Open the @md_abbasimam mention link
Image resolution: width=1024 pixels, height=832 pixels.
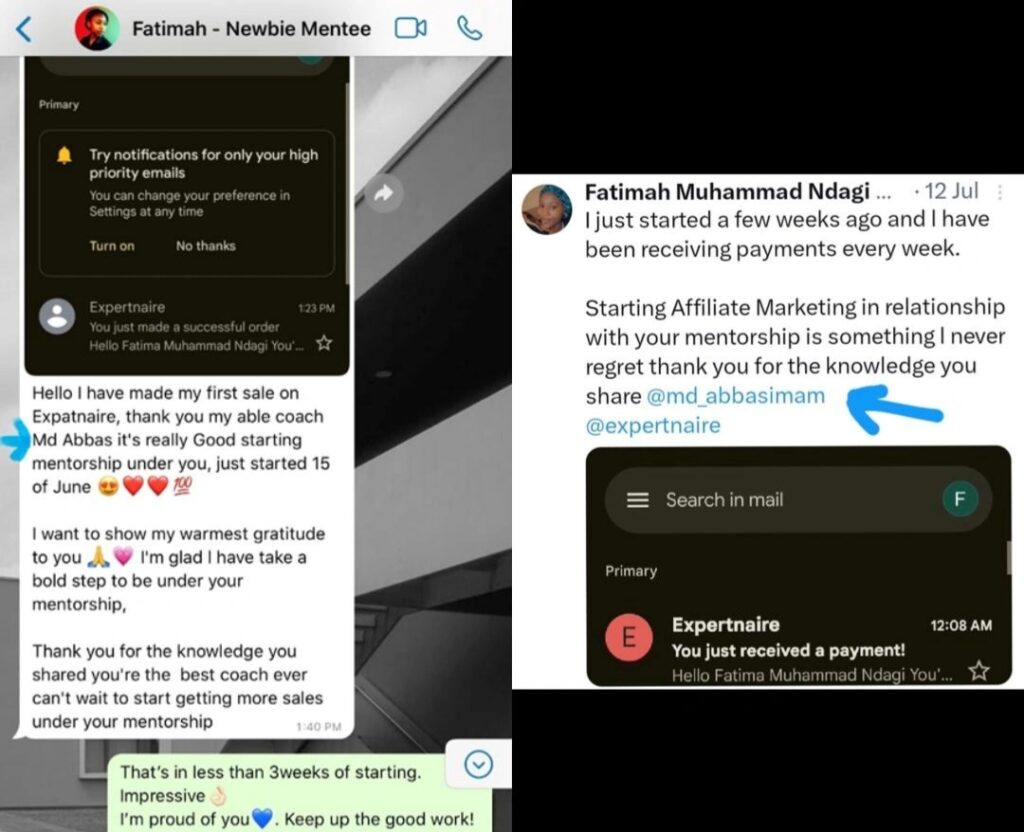(736, 396)
